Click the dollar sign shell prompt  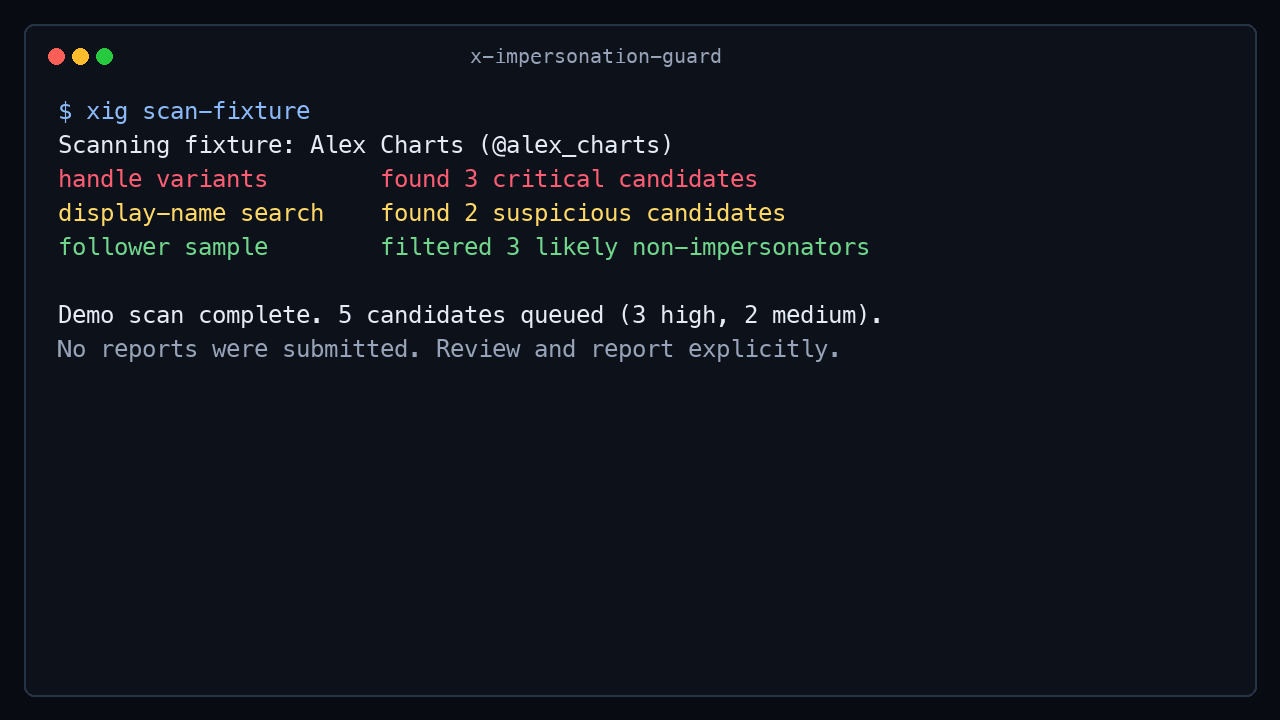click(x=65, y=111)
